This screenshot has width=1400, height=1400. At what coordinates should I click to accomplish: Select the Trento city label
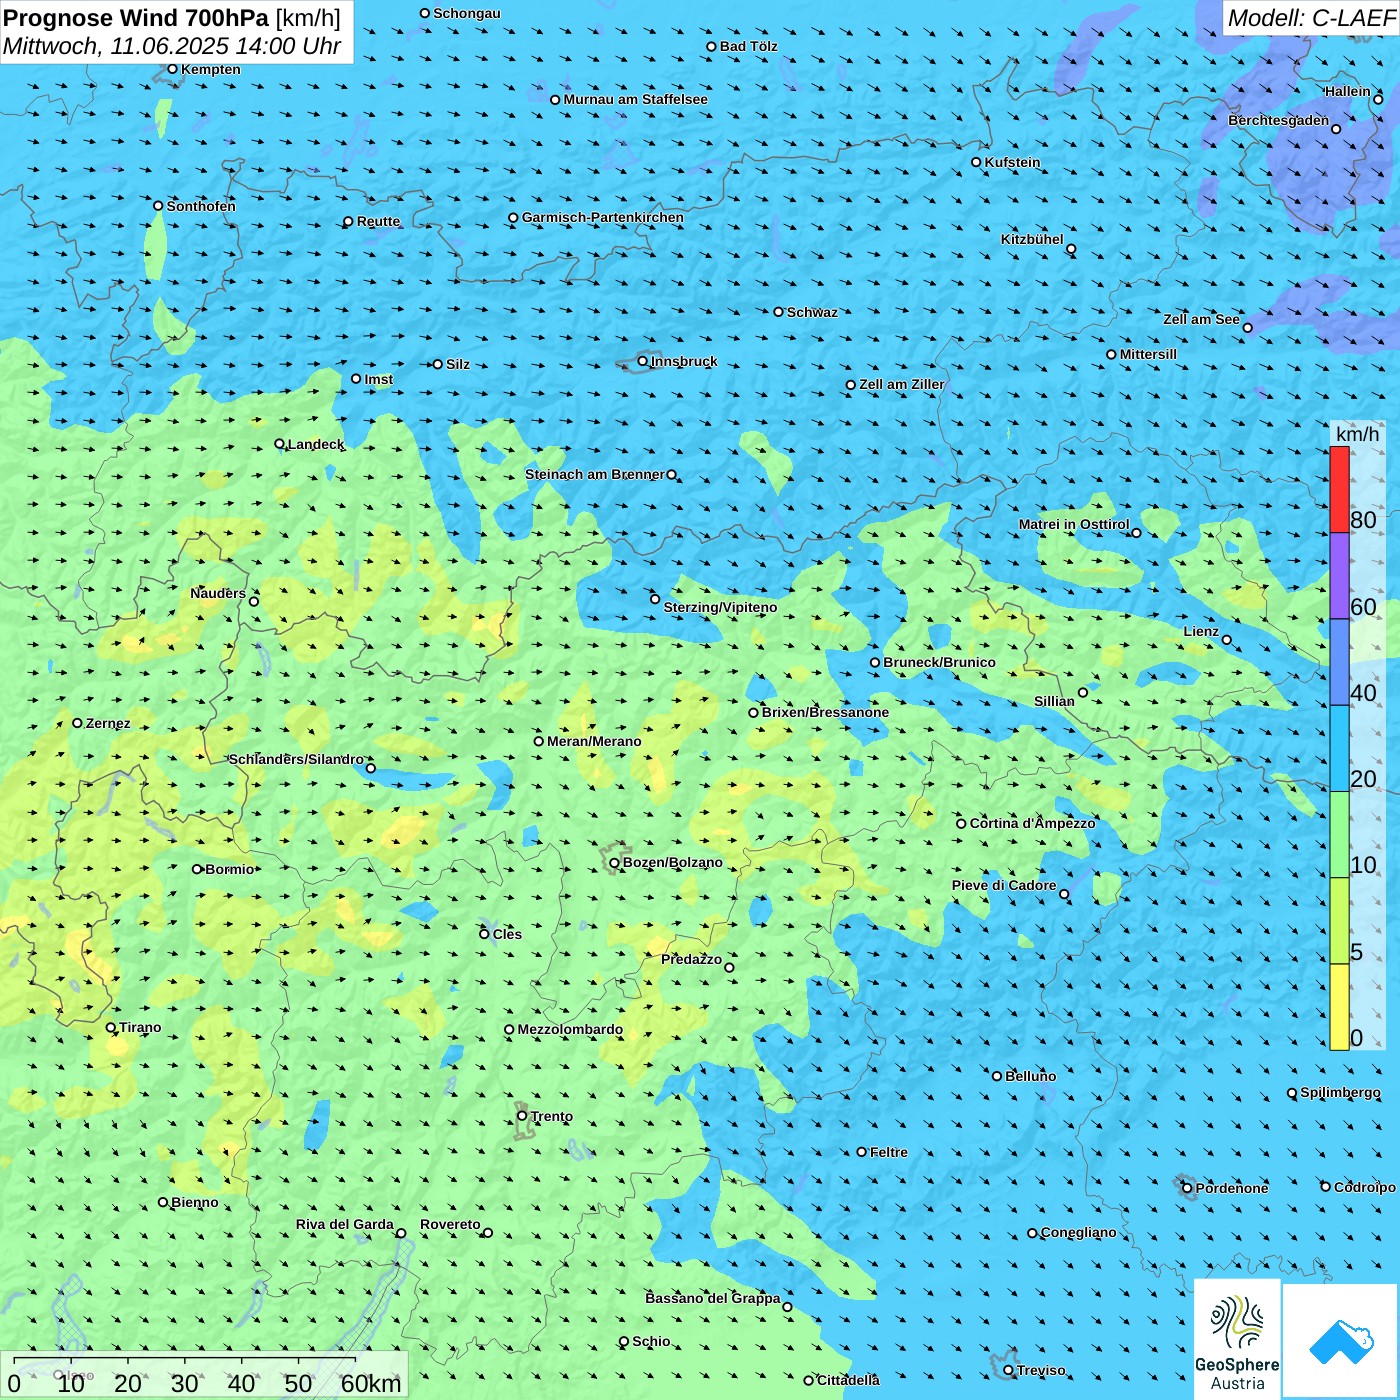point(552,1116)
